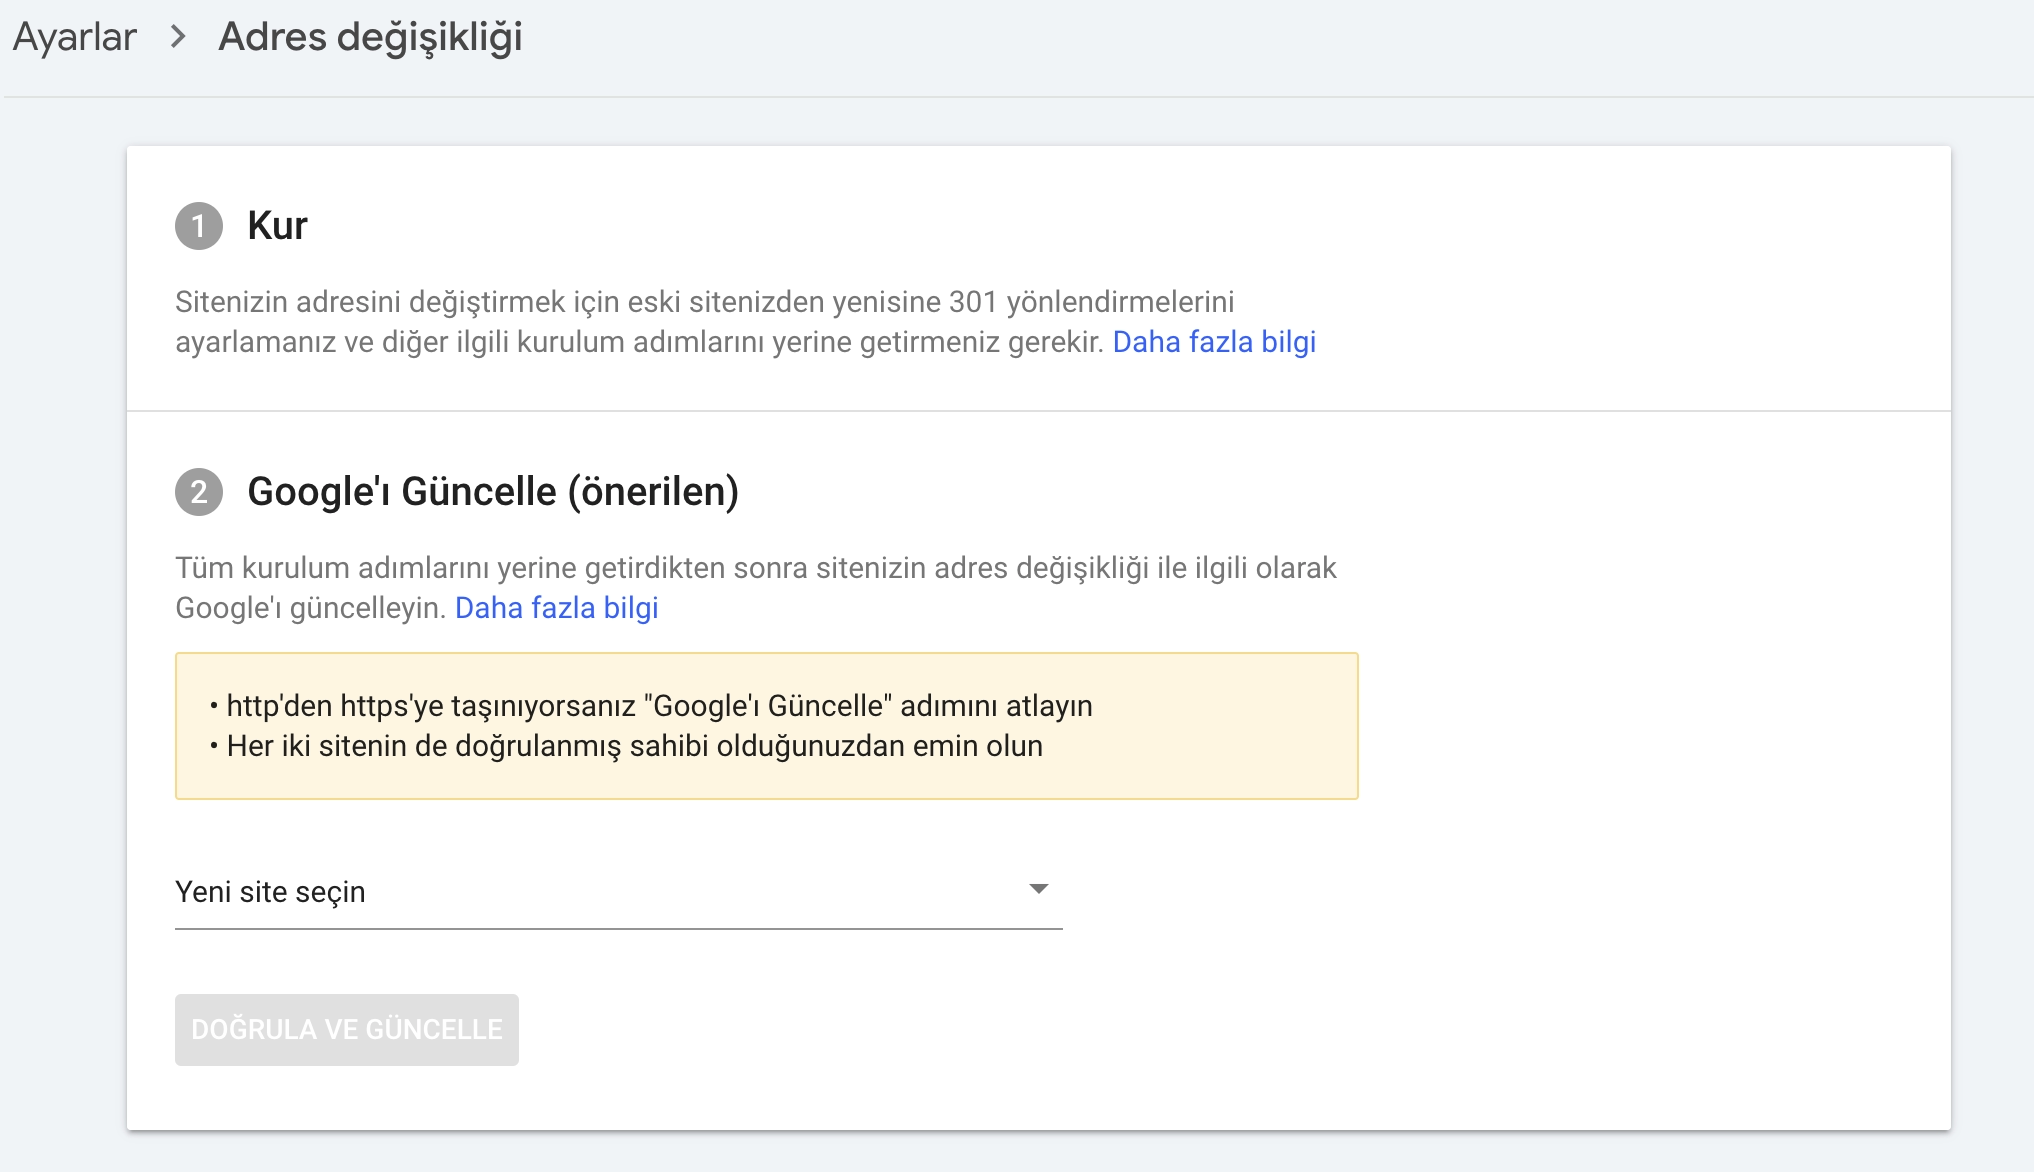Click the step 1 number badge
2034x1172 pixels.
pos(199,226)
